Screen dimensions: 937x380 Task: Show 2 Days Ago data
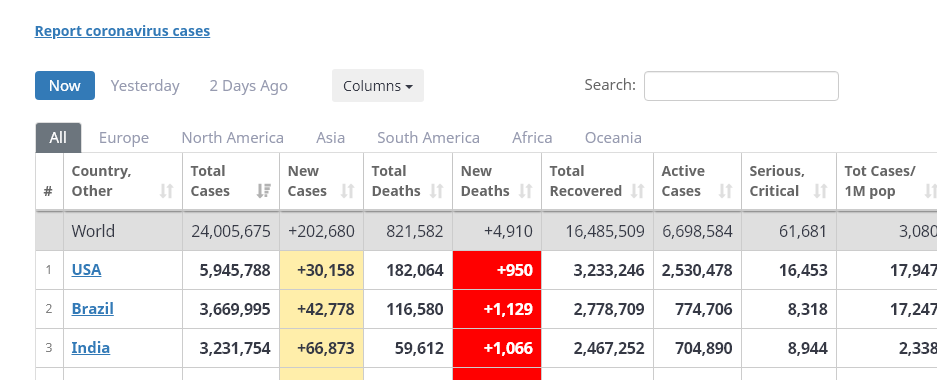point(249,85)
